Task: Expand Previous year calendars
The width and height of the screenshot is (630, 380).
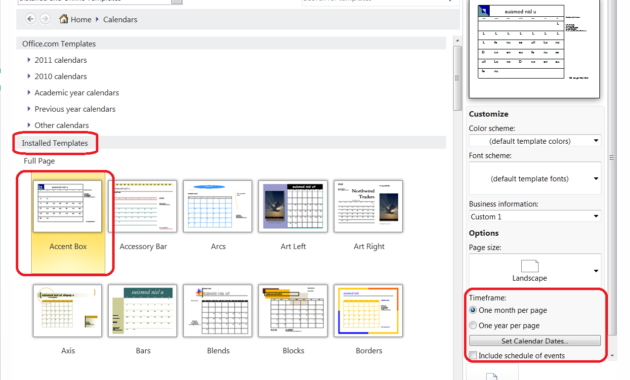Action: 75,109
